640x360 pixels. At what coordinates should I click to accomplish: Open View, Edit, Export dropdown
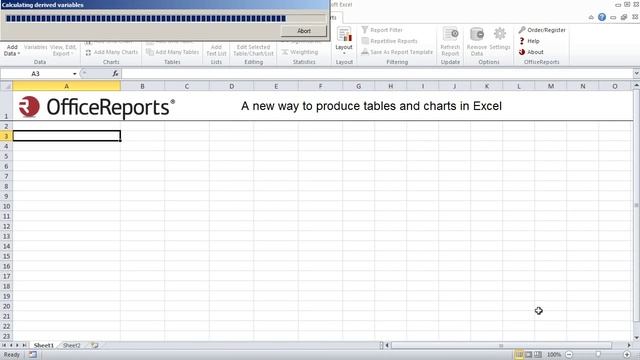pos(63,50)
